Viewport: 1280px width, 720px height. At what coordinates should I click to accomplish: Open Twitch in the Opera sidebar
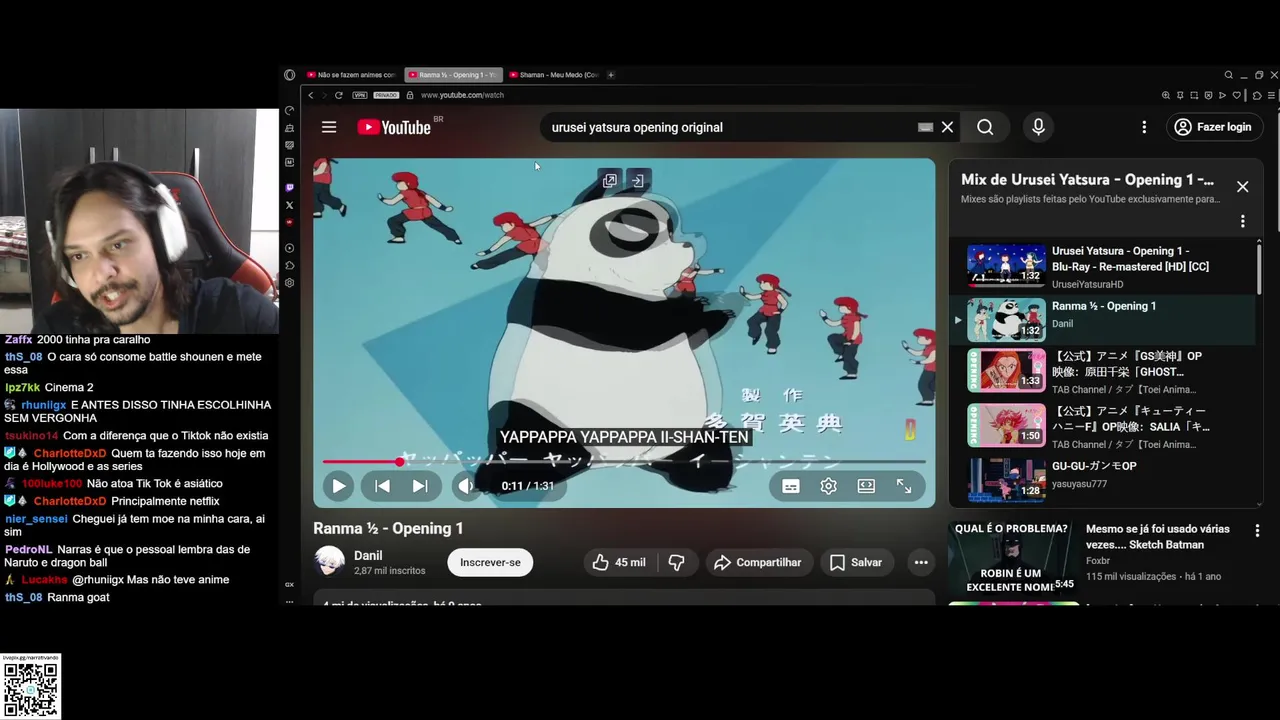[x=289, y=188]
